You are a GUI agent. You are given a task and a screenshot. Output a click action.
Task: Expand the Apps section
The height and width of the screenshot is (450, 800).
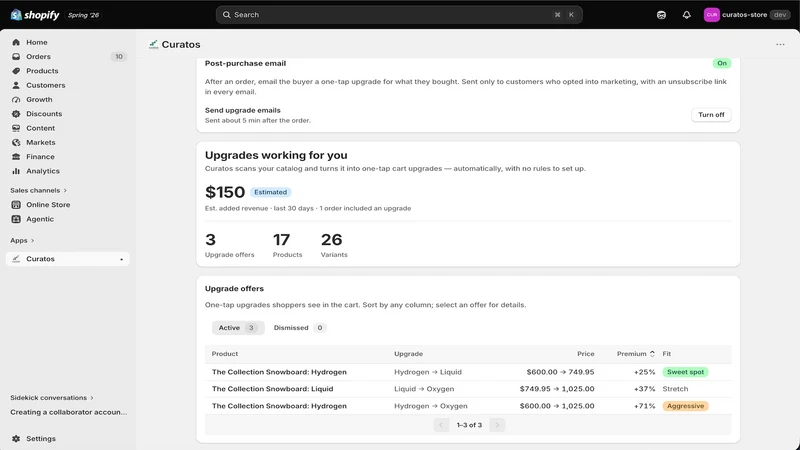point(22,240)
